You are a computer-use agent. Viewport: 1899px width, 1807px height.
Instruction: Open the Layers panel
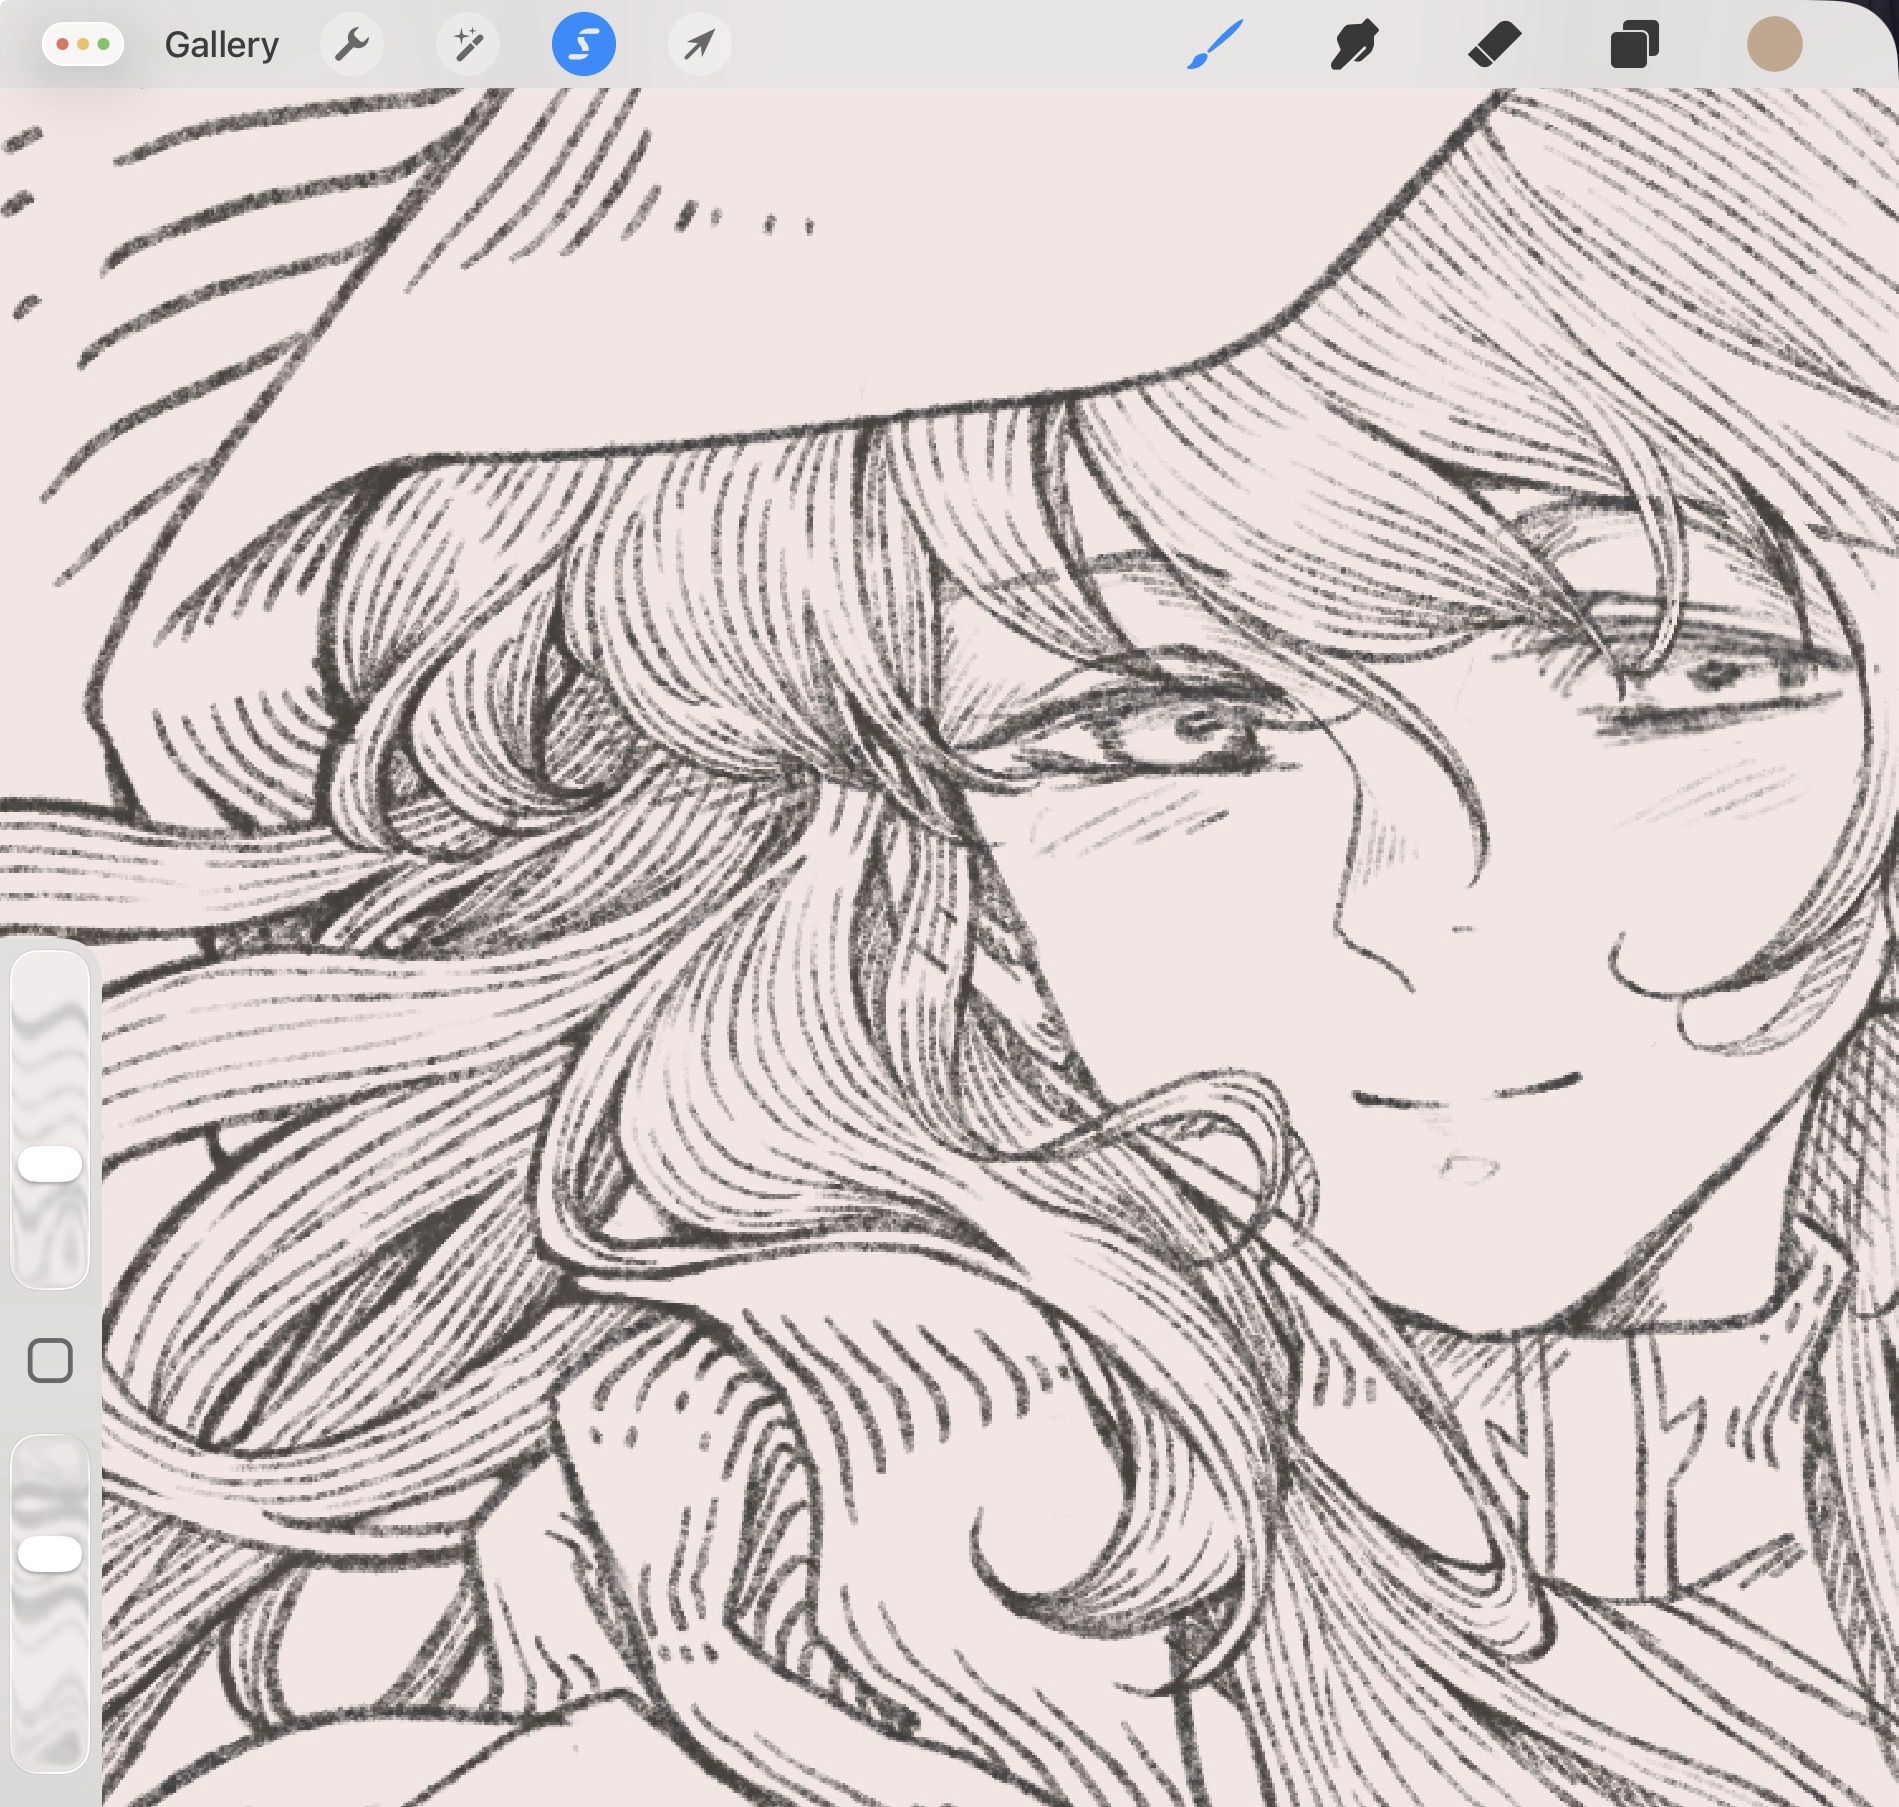tap(1634, 45)
